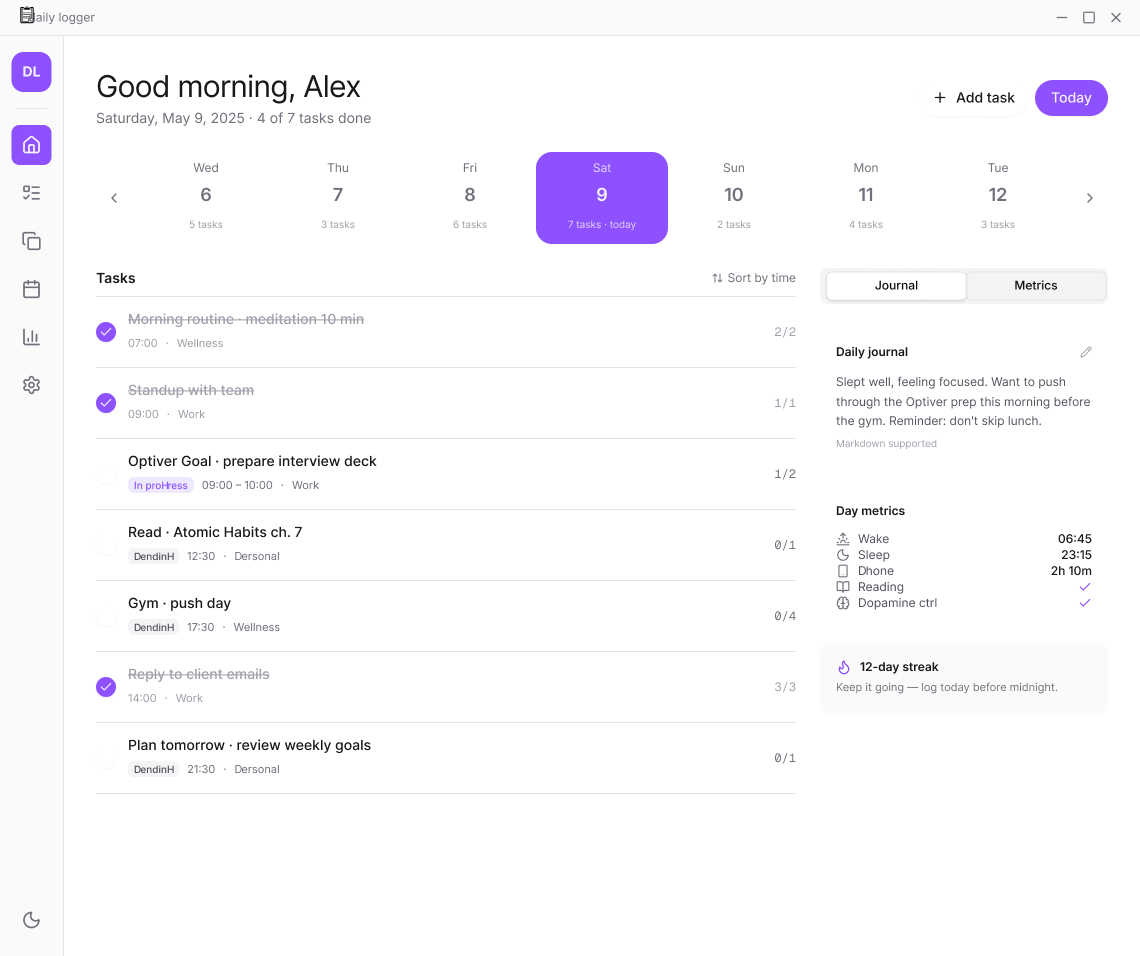
Task: Open the bar chart analytics sidebar icon
Action: click(31, 337)
